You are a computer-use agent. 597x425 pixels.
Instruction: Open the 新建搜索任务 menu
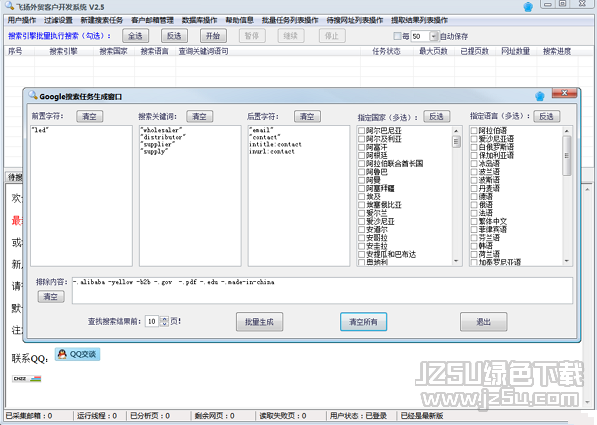(102, 20)
